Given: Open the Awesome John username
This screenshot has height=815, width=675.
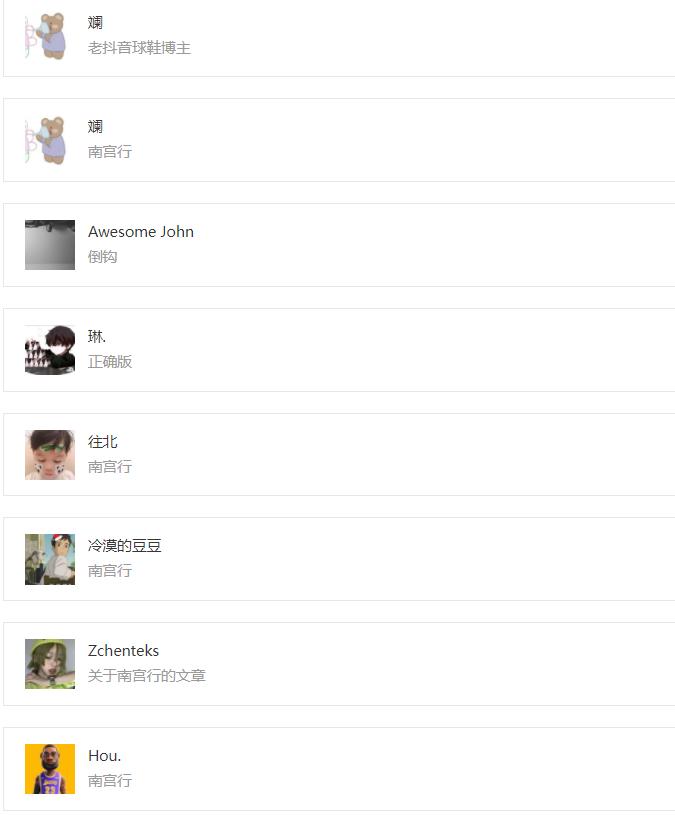Looking at the screenshot, I should pos(141,232).
